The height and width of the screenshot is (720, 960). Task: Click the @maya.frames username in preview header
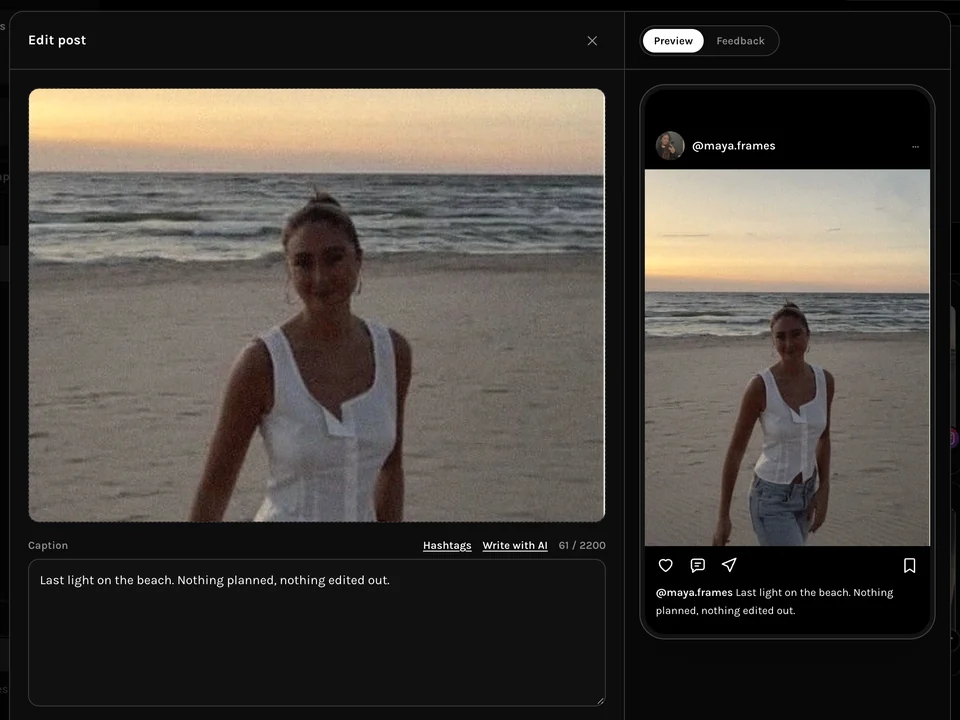tap(733, 146)
